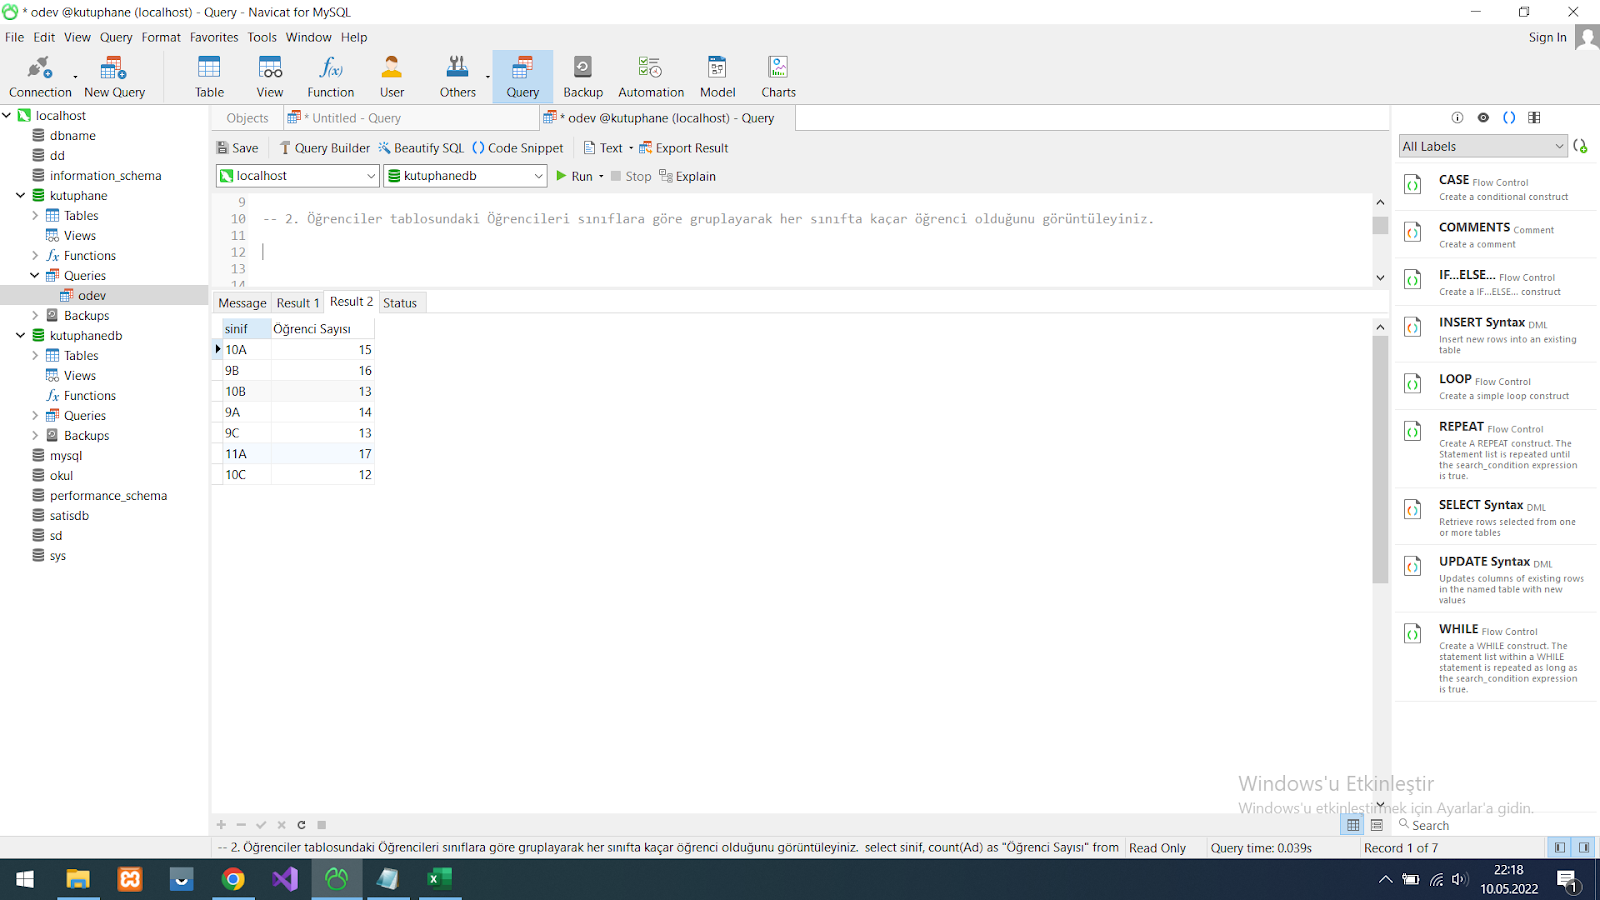Select the Query toolbar icon
1600x900 pixels.
pyautogui.click(x=522, y=77)
